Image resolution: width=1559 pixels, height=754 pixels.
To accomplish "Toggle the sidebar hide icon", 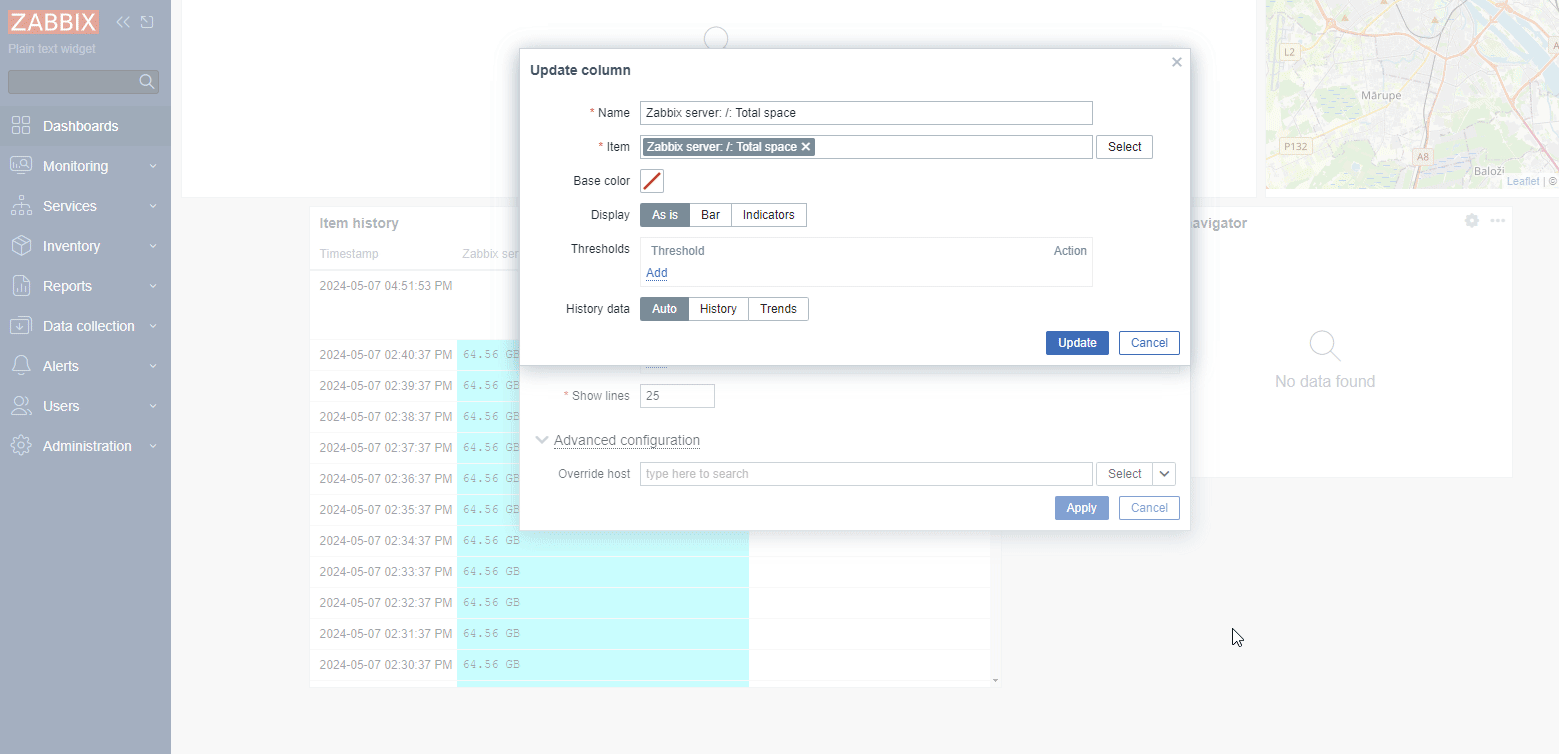I will pos(147,22).
